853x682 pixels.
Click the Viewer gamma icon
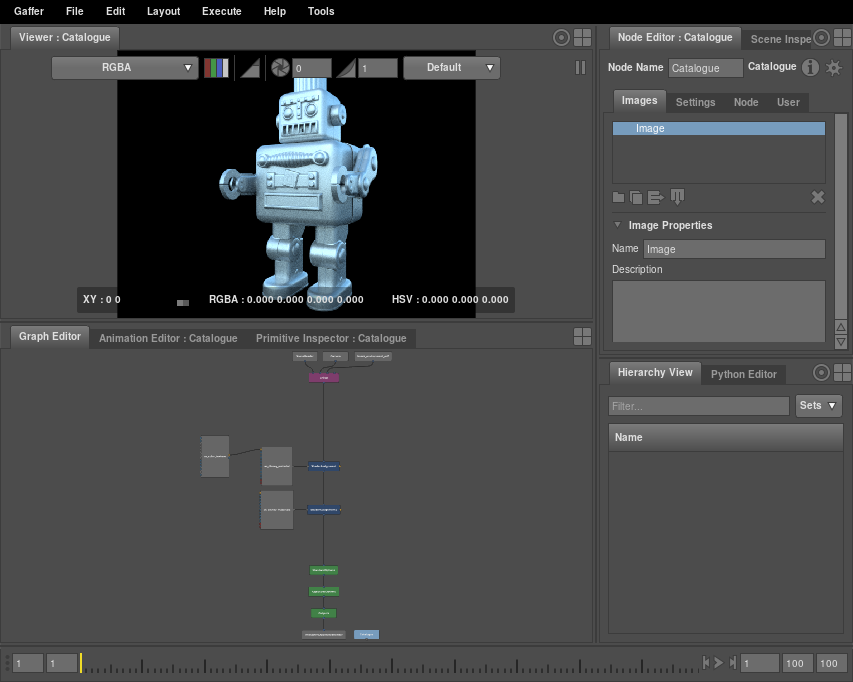pyautogui.click(x=345, y=68)
